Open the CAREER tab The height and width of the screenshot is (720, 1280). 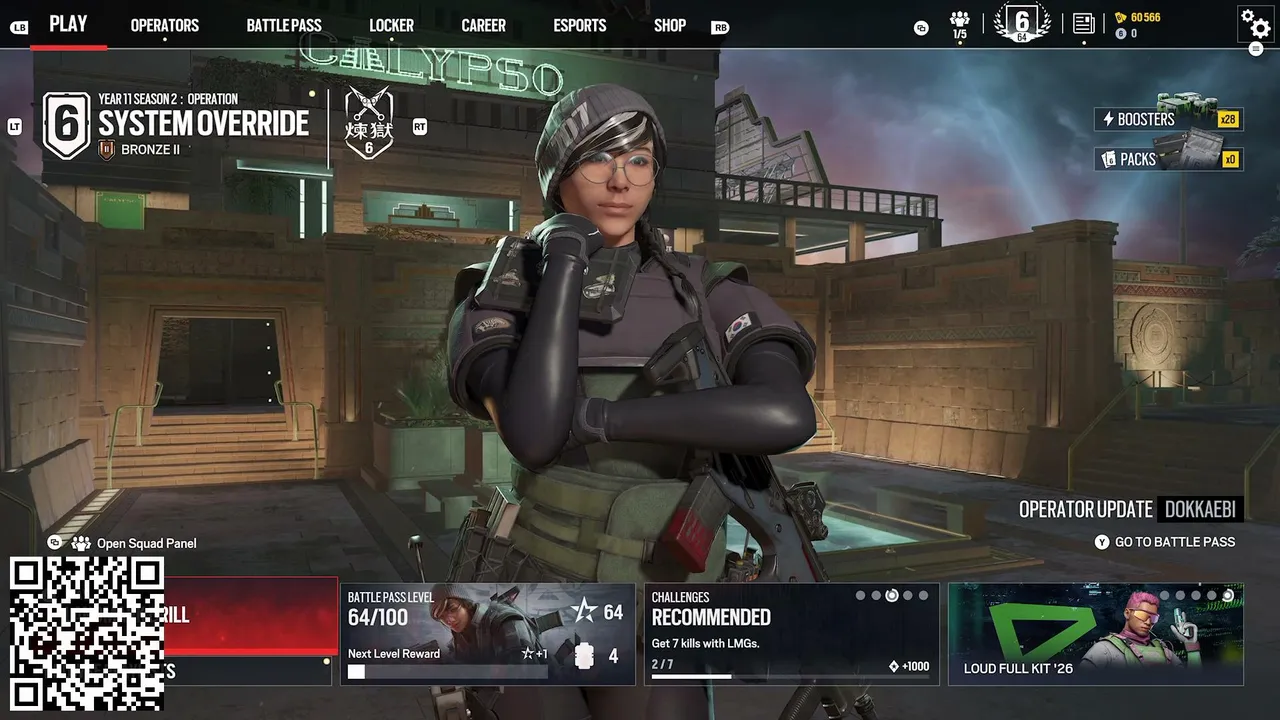(484, 26)
